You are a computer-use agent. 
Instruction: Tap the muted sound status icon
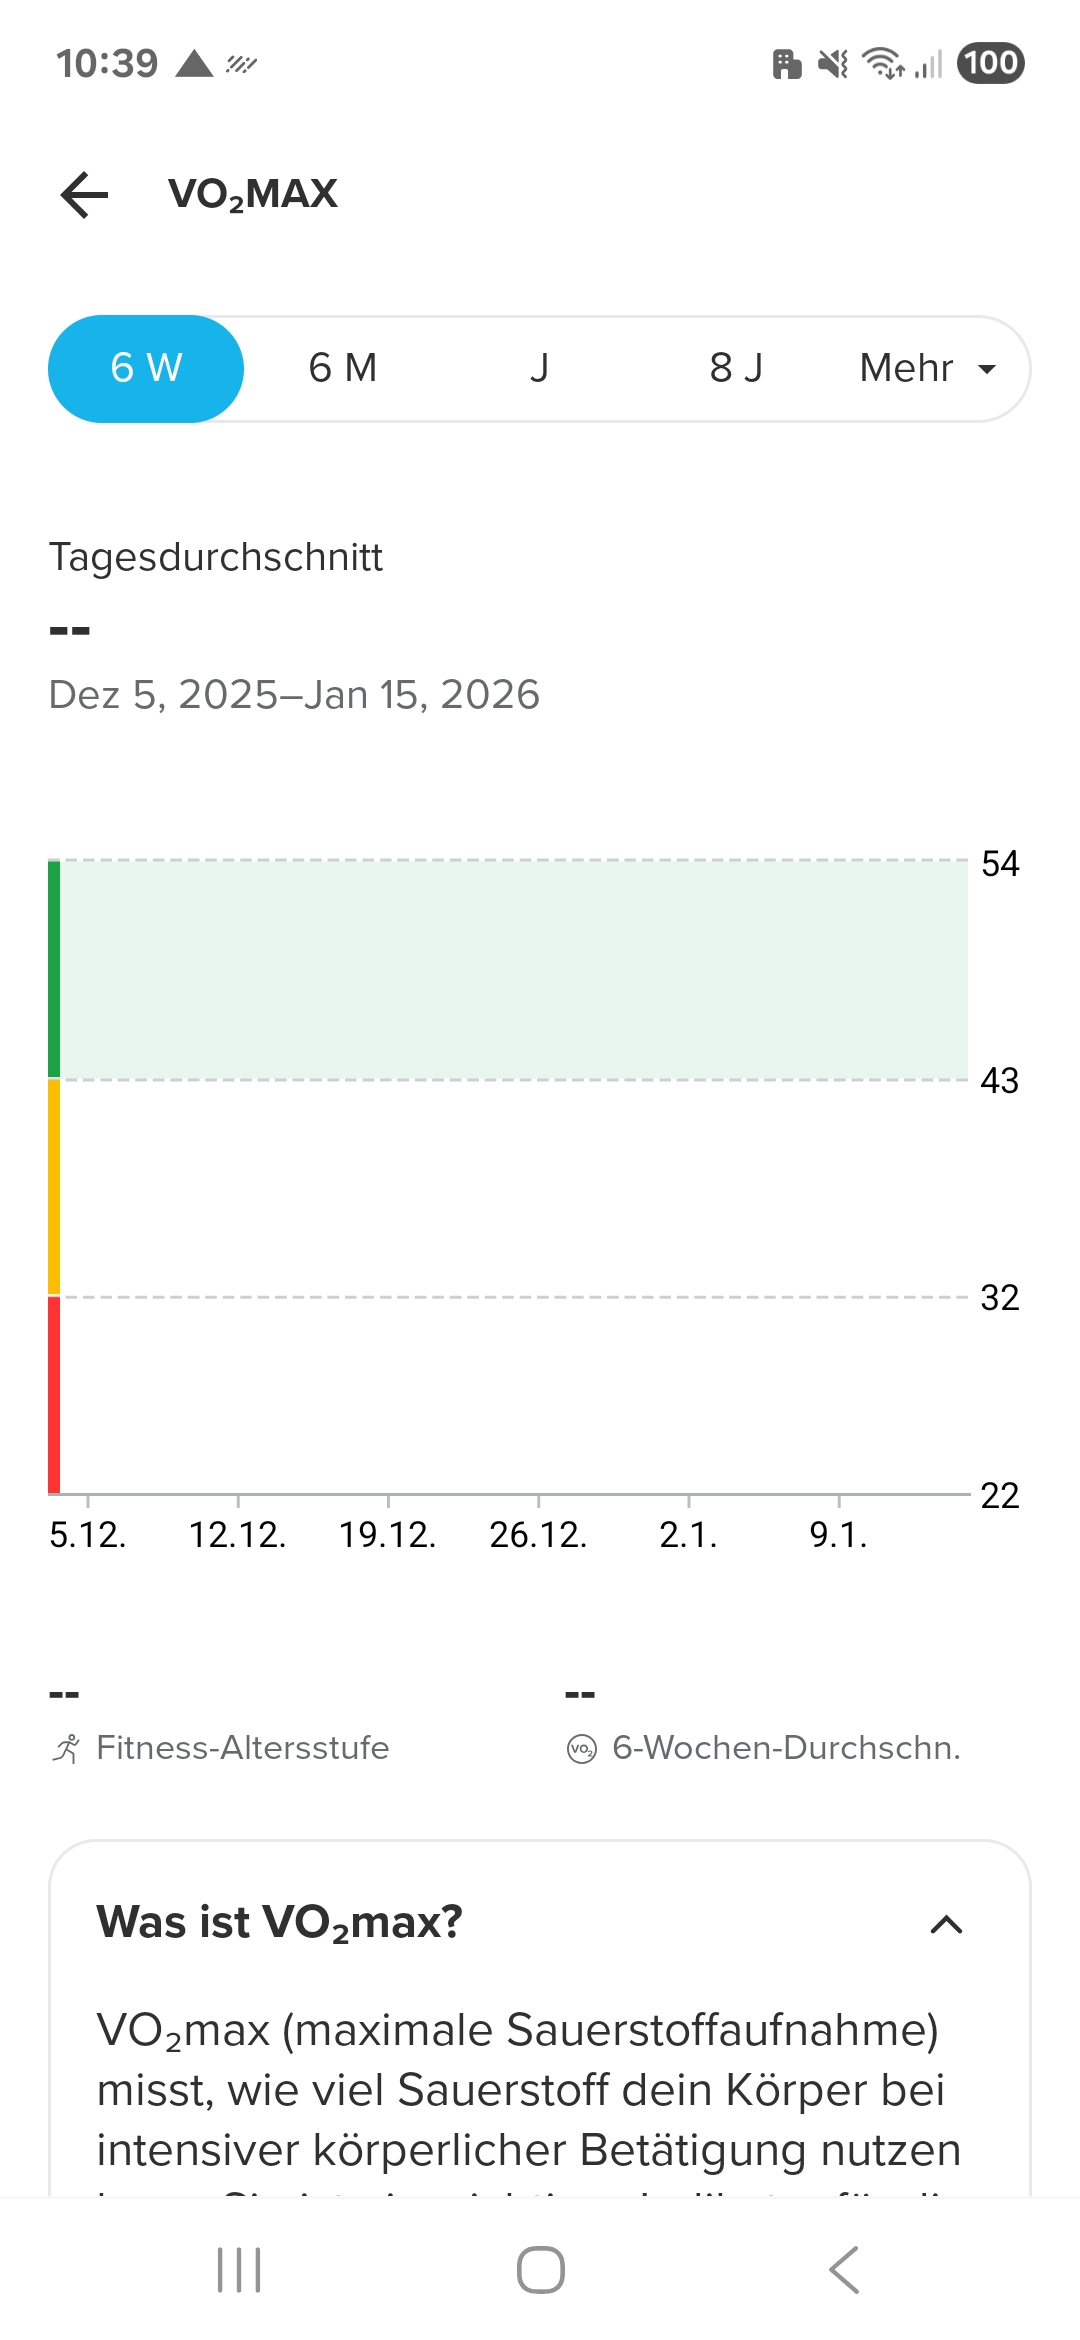832,64
